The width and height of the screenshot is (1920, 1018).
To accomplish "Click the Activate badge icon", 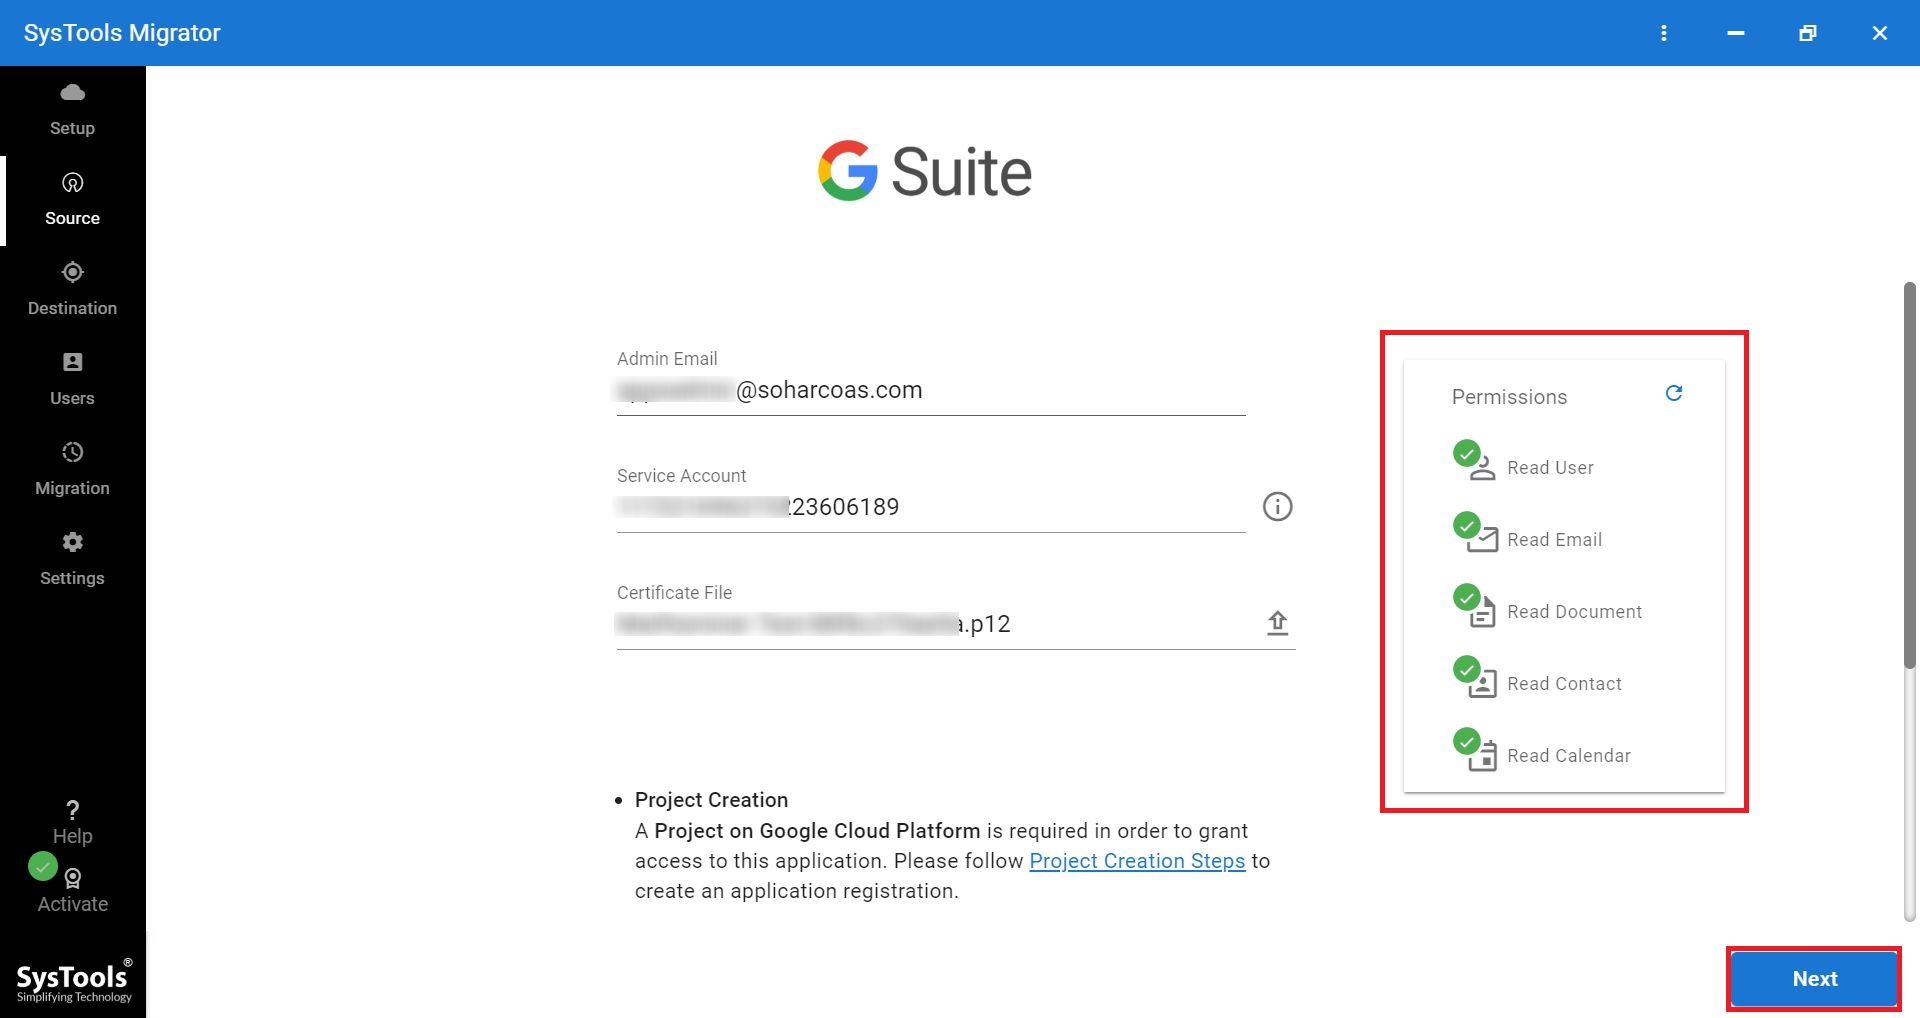I will [x=73, y=878].
